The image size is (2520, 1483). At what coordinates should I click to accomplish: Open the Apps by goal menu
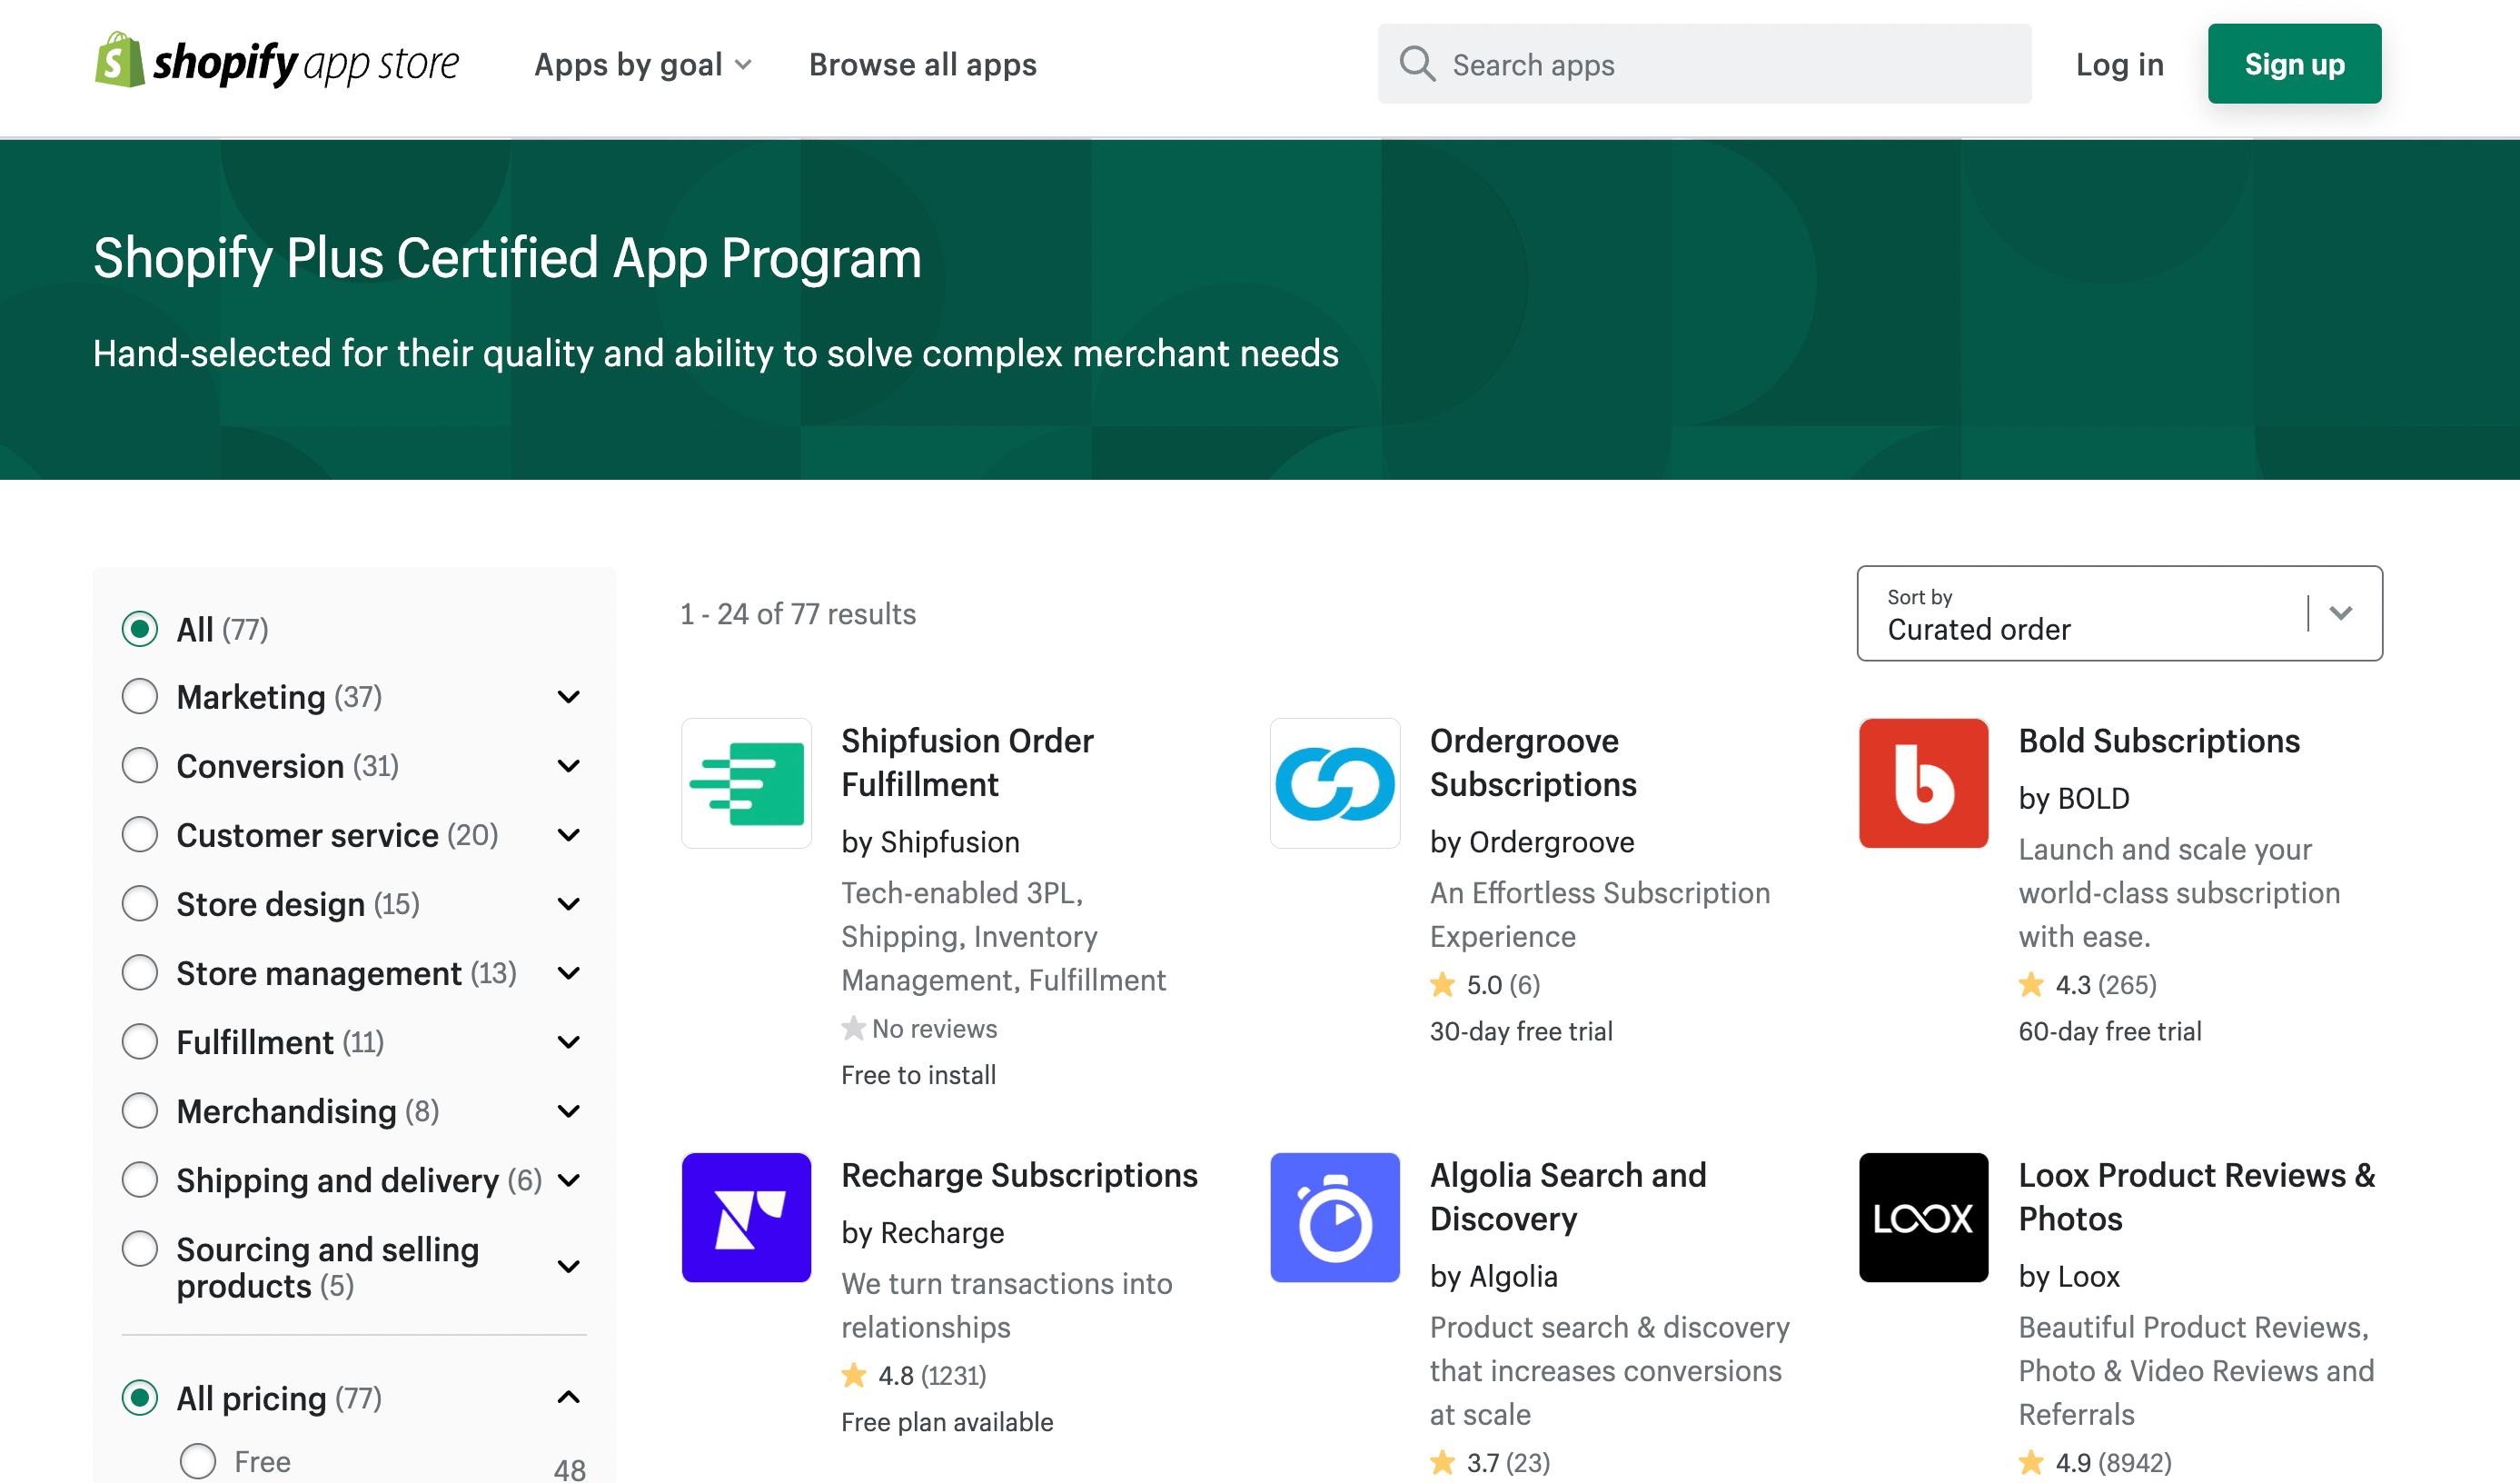point(643,64)
